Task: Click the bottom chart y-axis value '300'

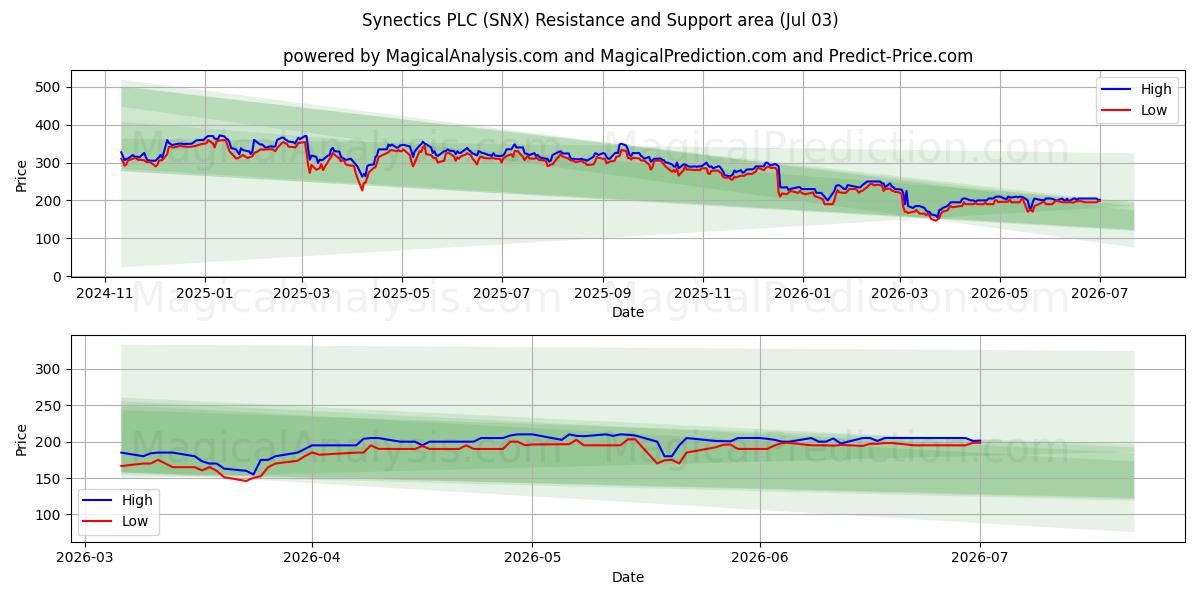Action: [50, 369]
